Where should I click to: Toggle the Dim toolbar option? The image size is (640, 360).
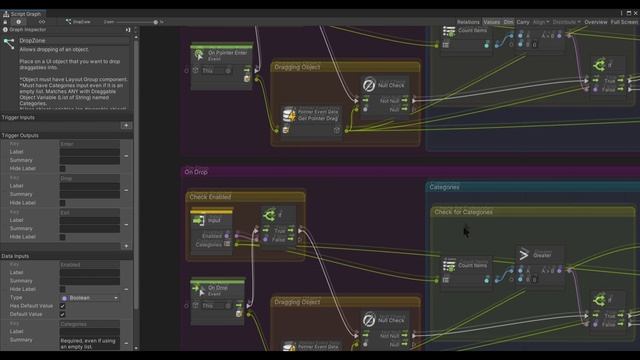click(508, 22)
